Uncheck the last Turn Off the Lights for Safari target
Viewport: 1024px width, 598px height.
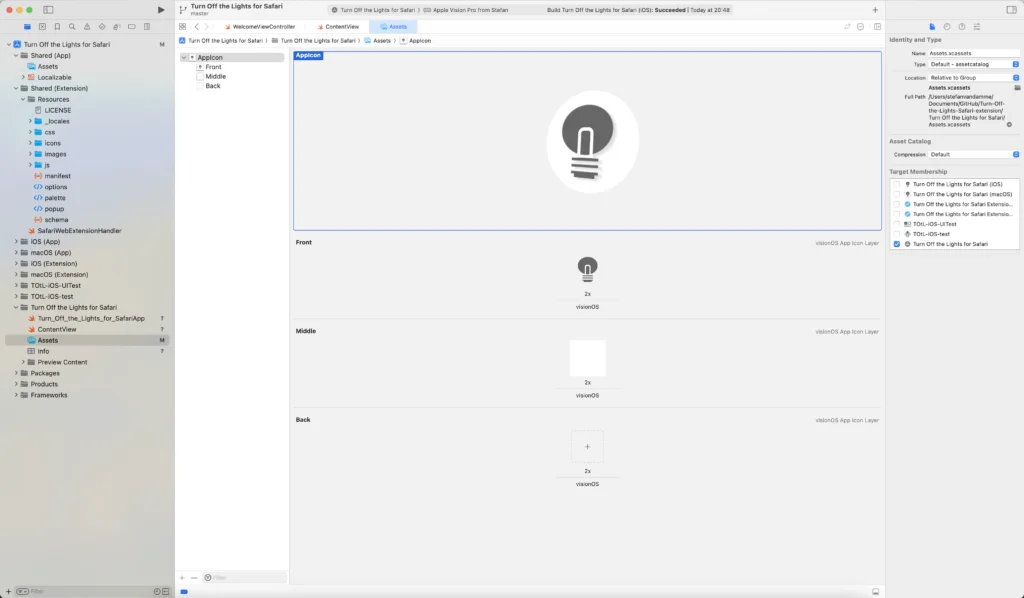(896, 244)
